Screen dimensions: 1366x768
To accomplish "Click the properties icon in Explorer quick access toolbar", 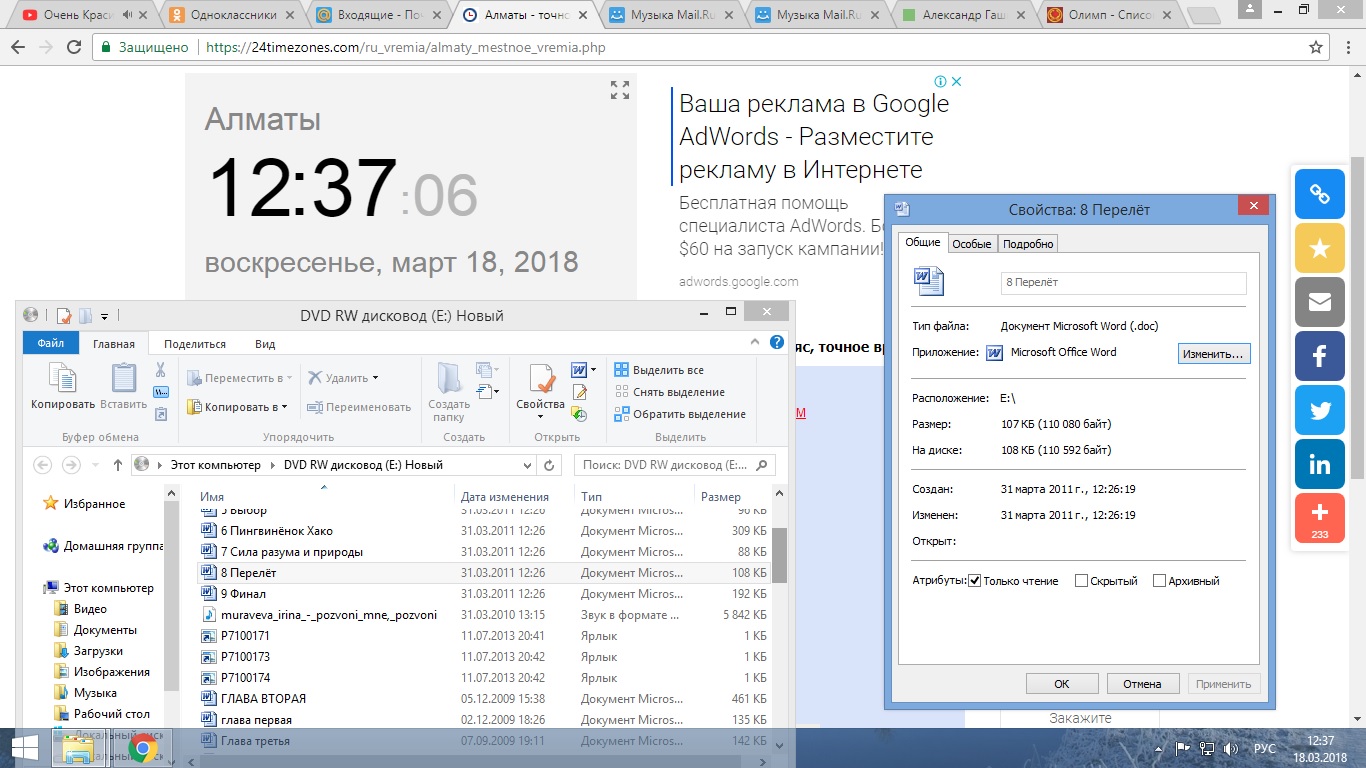I will click(x=64, y=316).
